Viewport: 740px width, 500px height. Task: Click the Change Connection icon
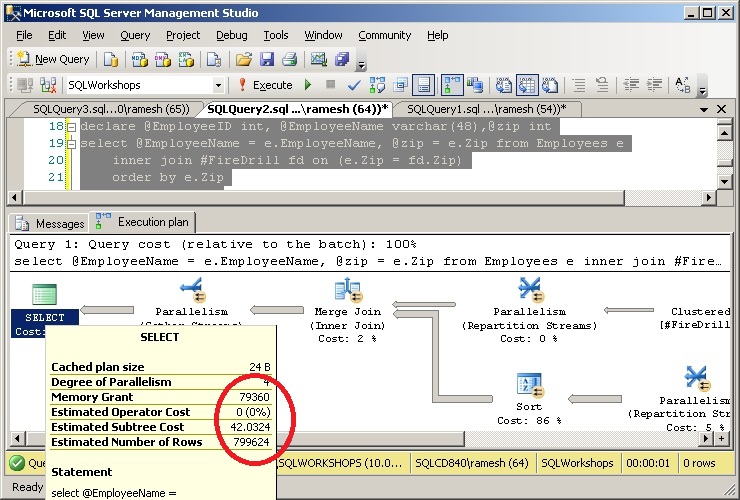[48, 85]
